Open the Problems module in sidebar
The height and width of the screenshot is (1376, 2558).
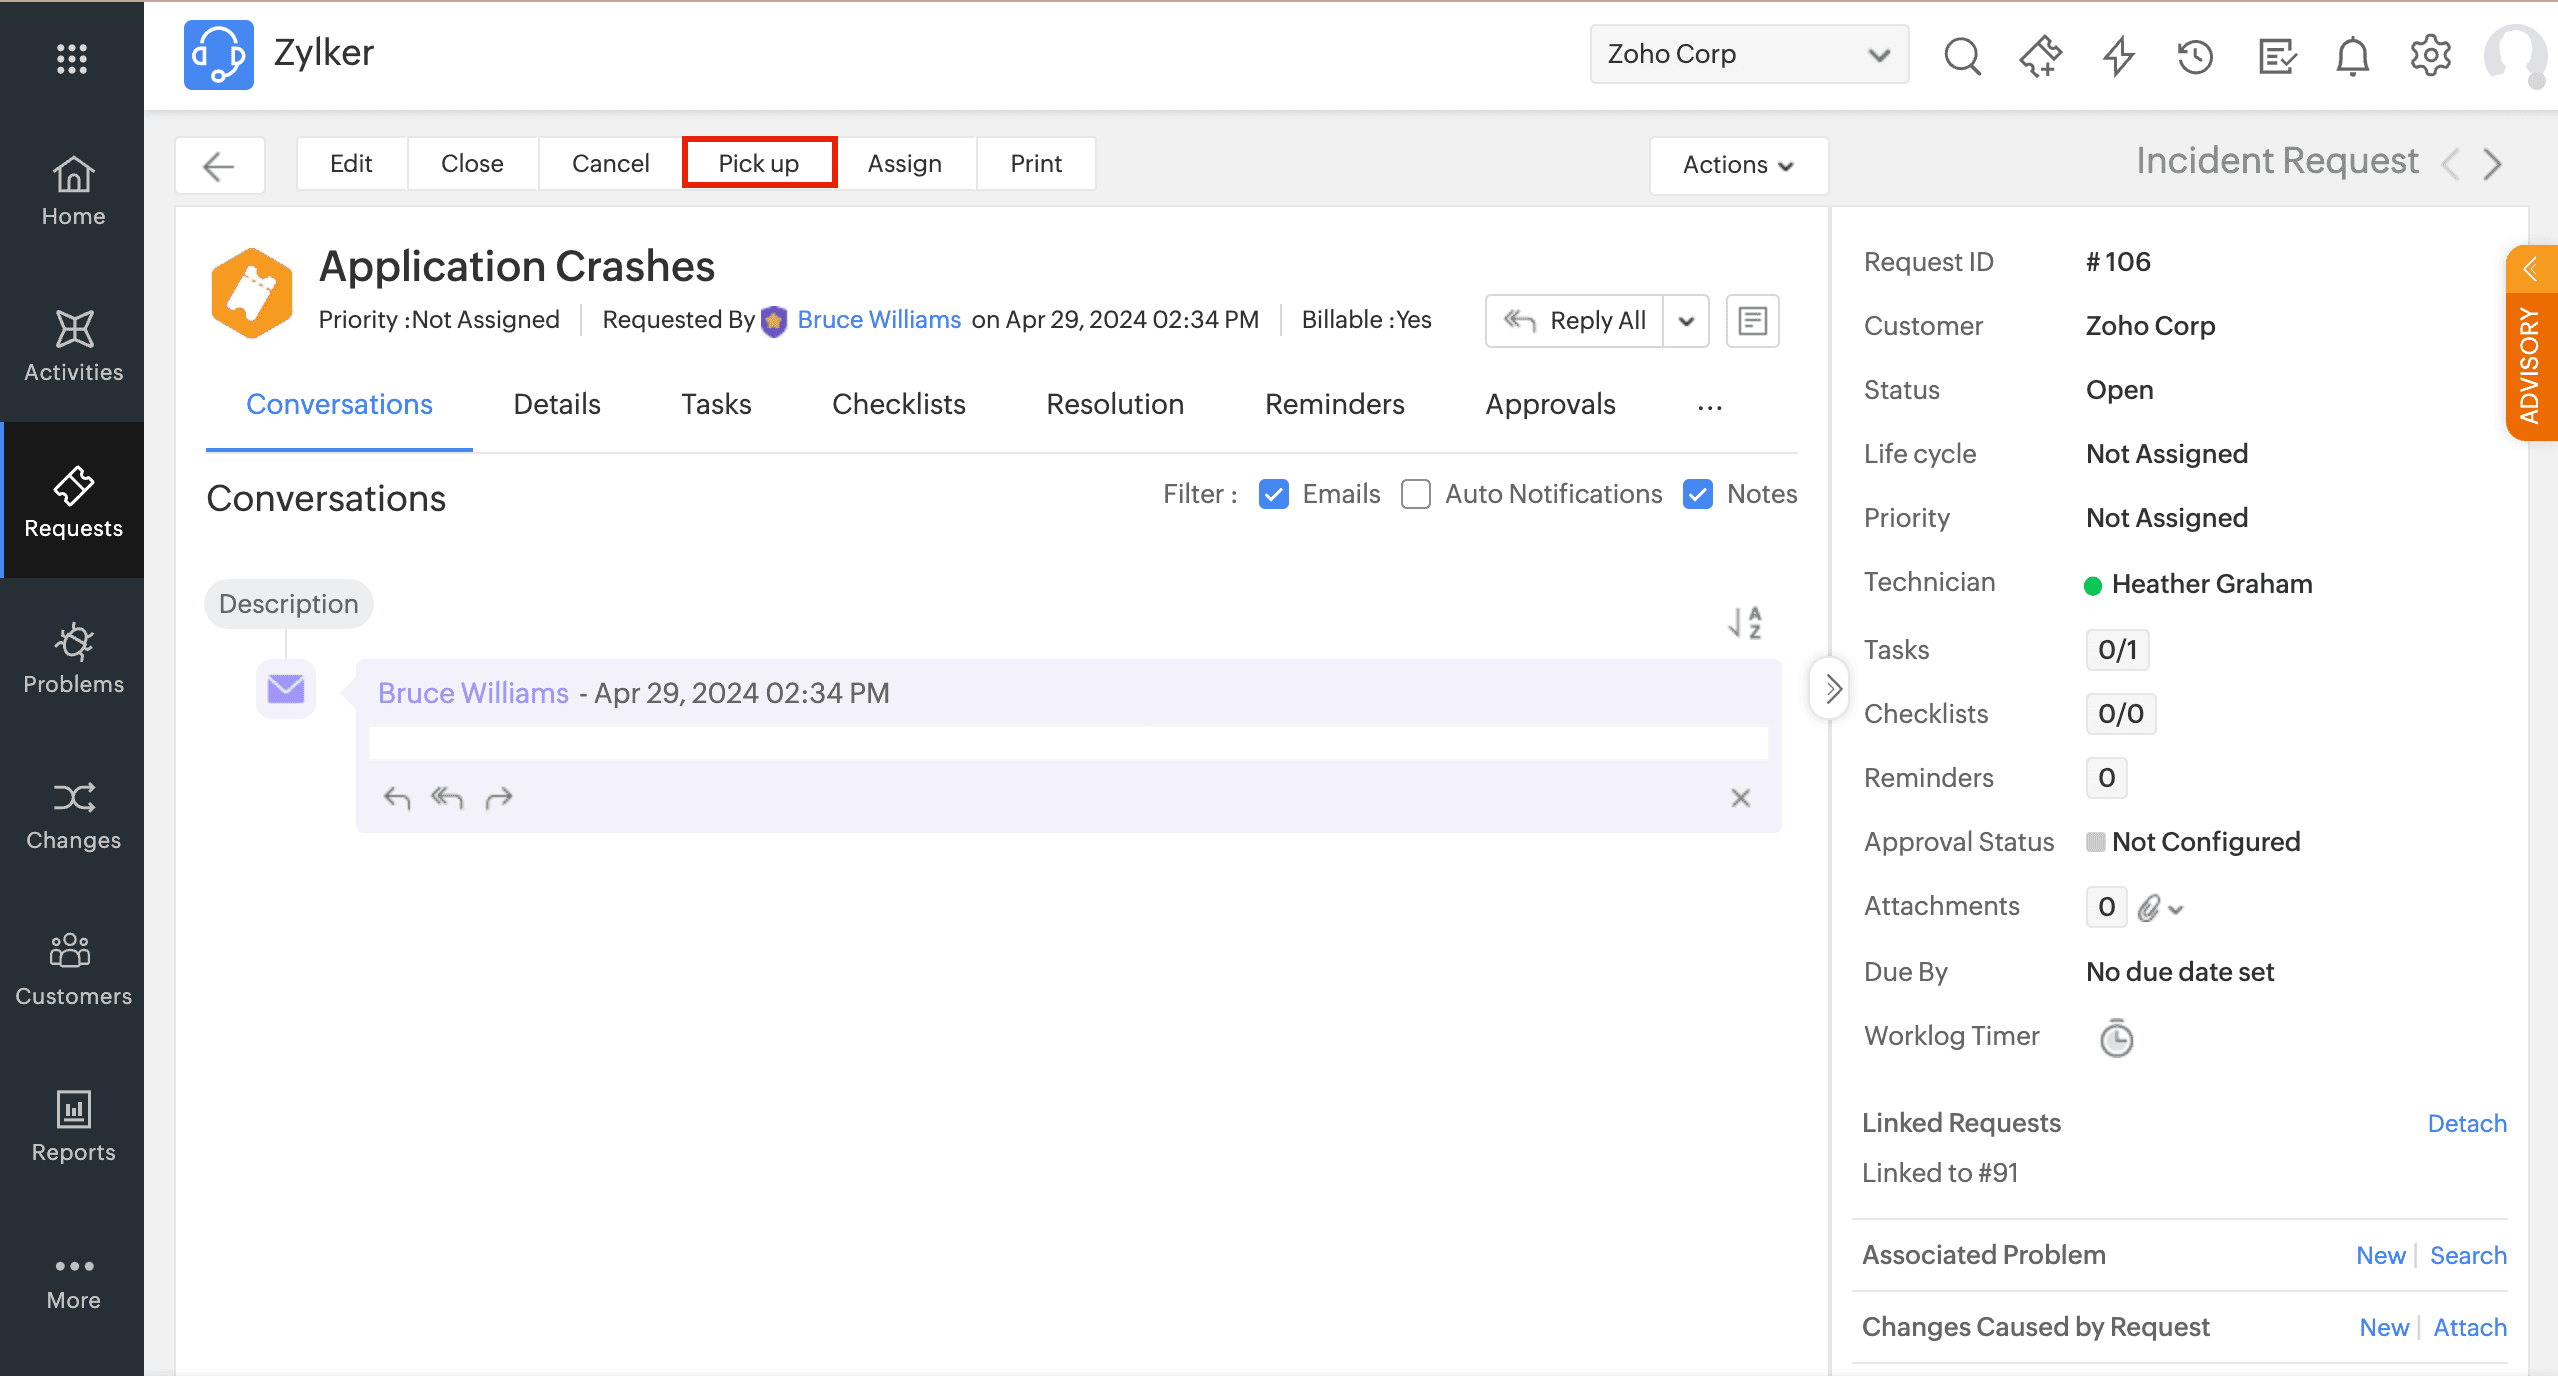click(73, 658)
